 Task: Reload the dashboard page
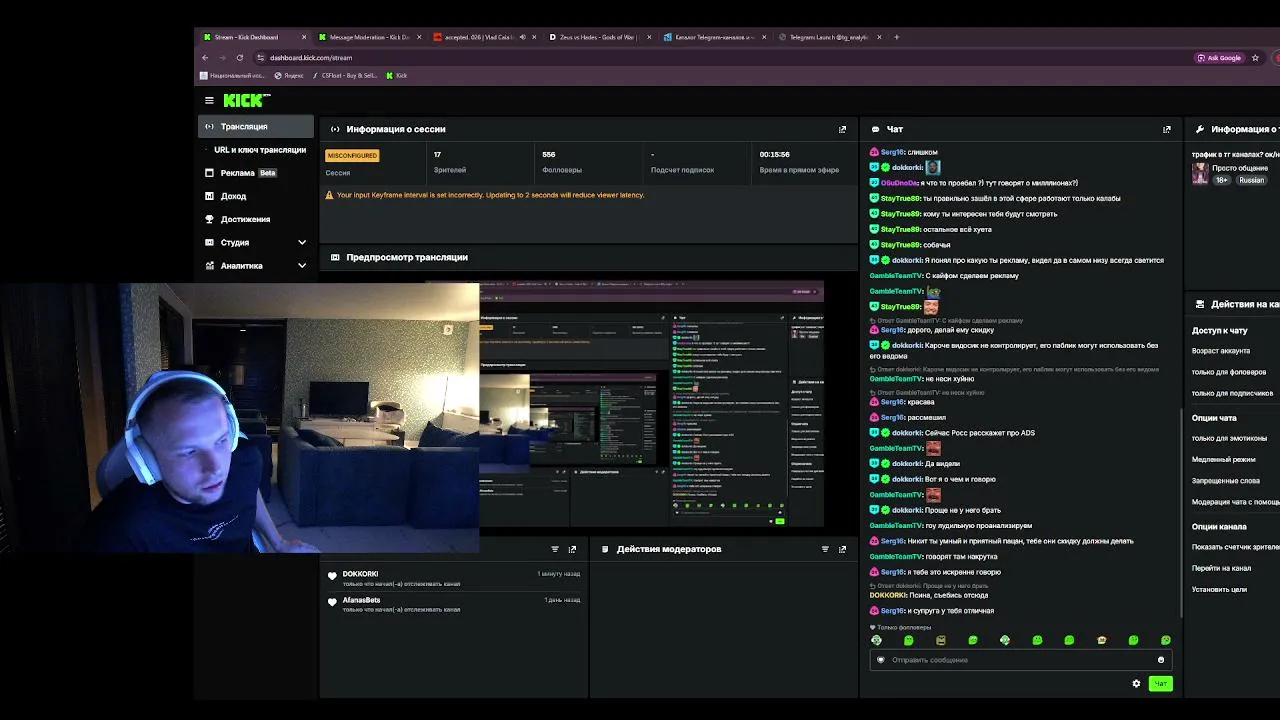[x=240, y=58]
